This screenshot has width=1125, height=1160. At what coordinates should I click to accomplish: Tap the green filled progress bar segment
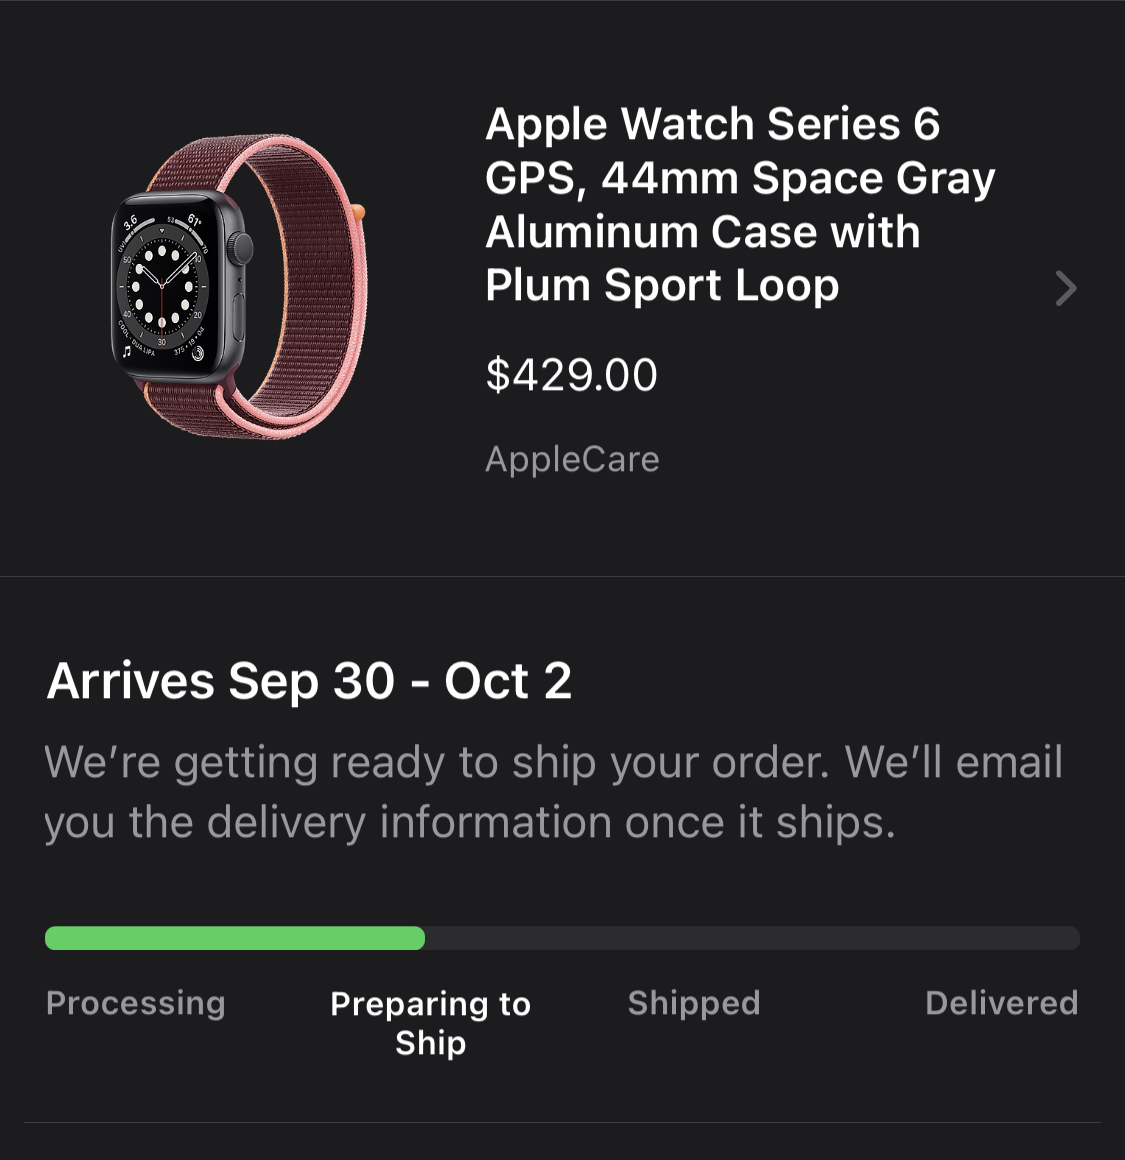point(234,938)
